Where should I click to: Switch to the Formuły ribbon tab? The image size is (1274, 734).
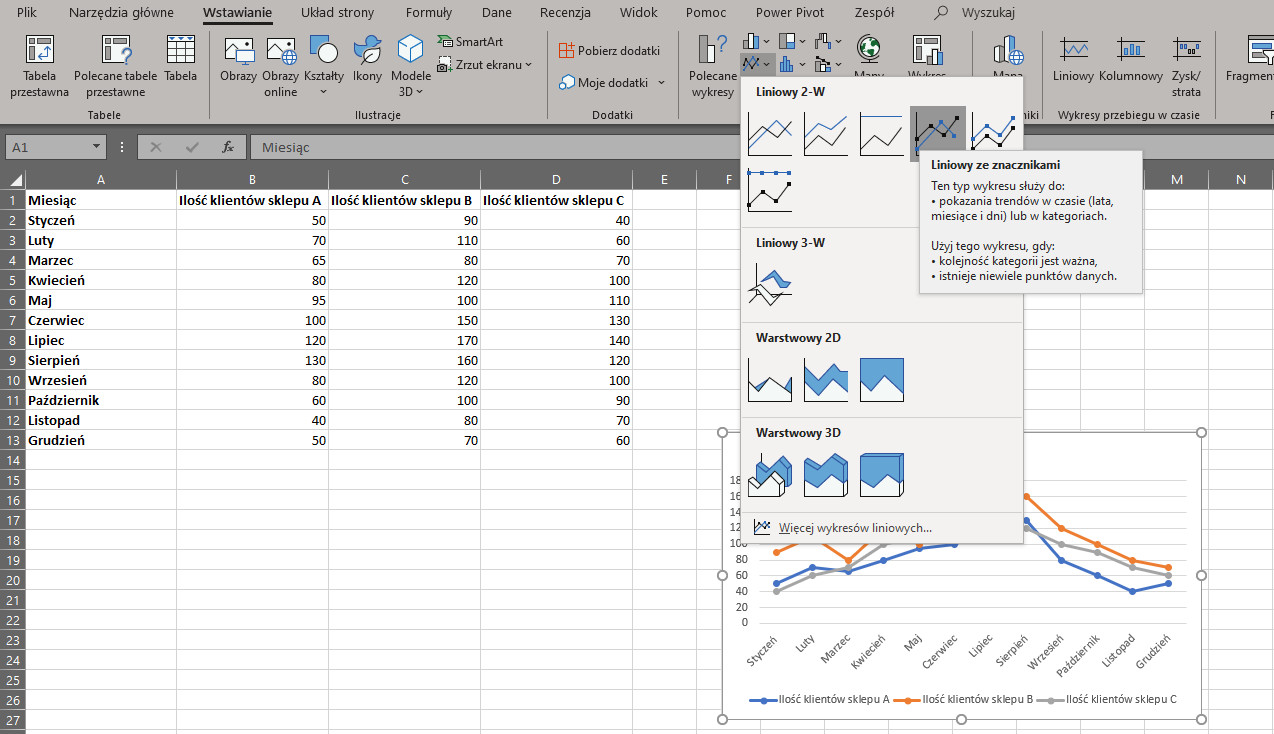click(x=428, y=13)
